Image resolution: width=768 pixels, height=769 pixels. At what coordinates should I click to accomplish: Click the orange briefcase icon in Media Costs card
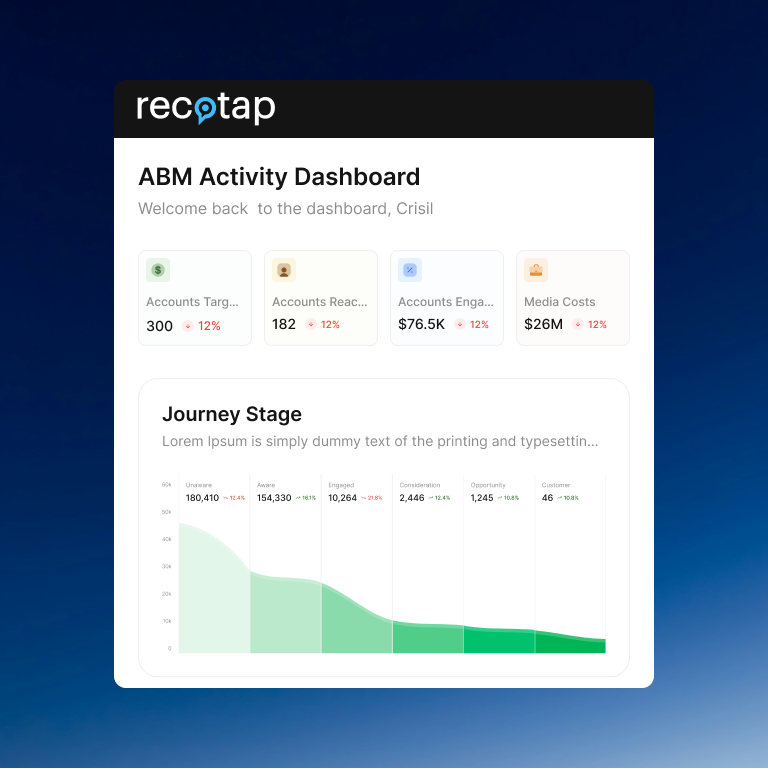[536, 270]
